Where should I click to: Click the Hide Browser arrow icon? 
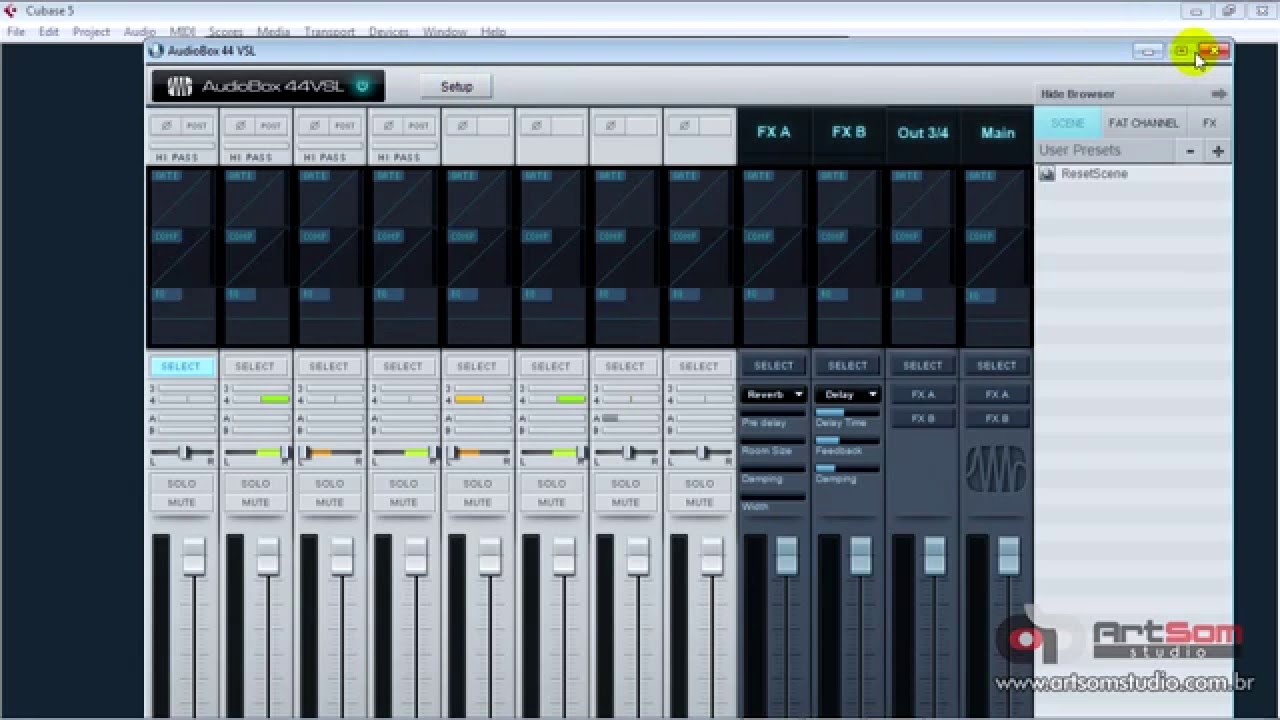(x=1218, y=94)
